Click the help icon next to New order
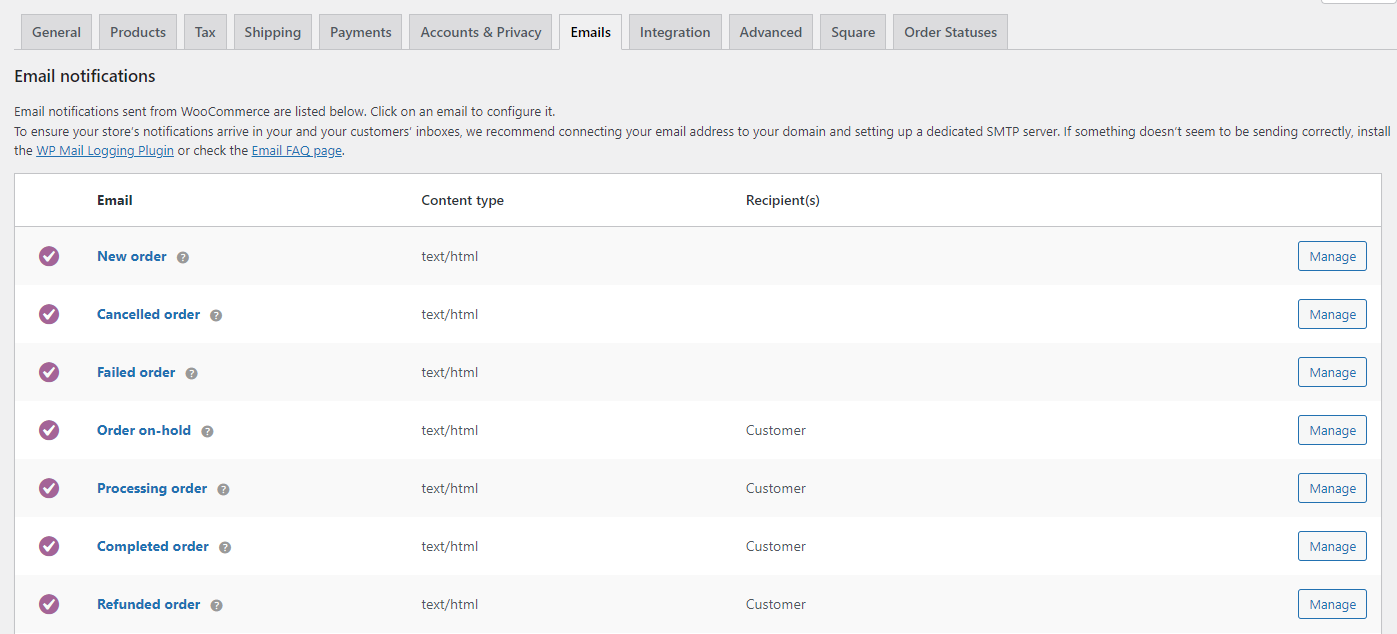This screenshot has height=634, width=1397. (183, 257)
